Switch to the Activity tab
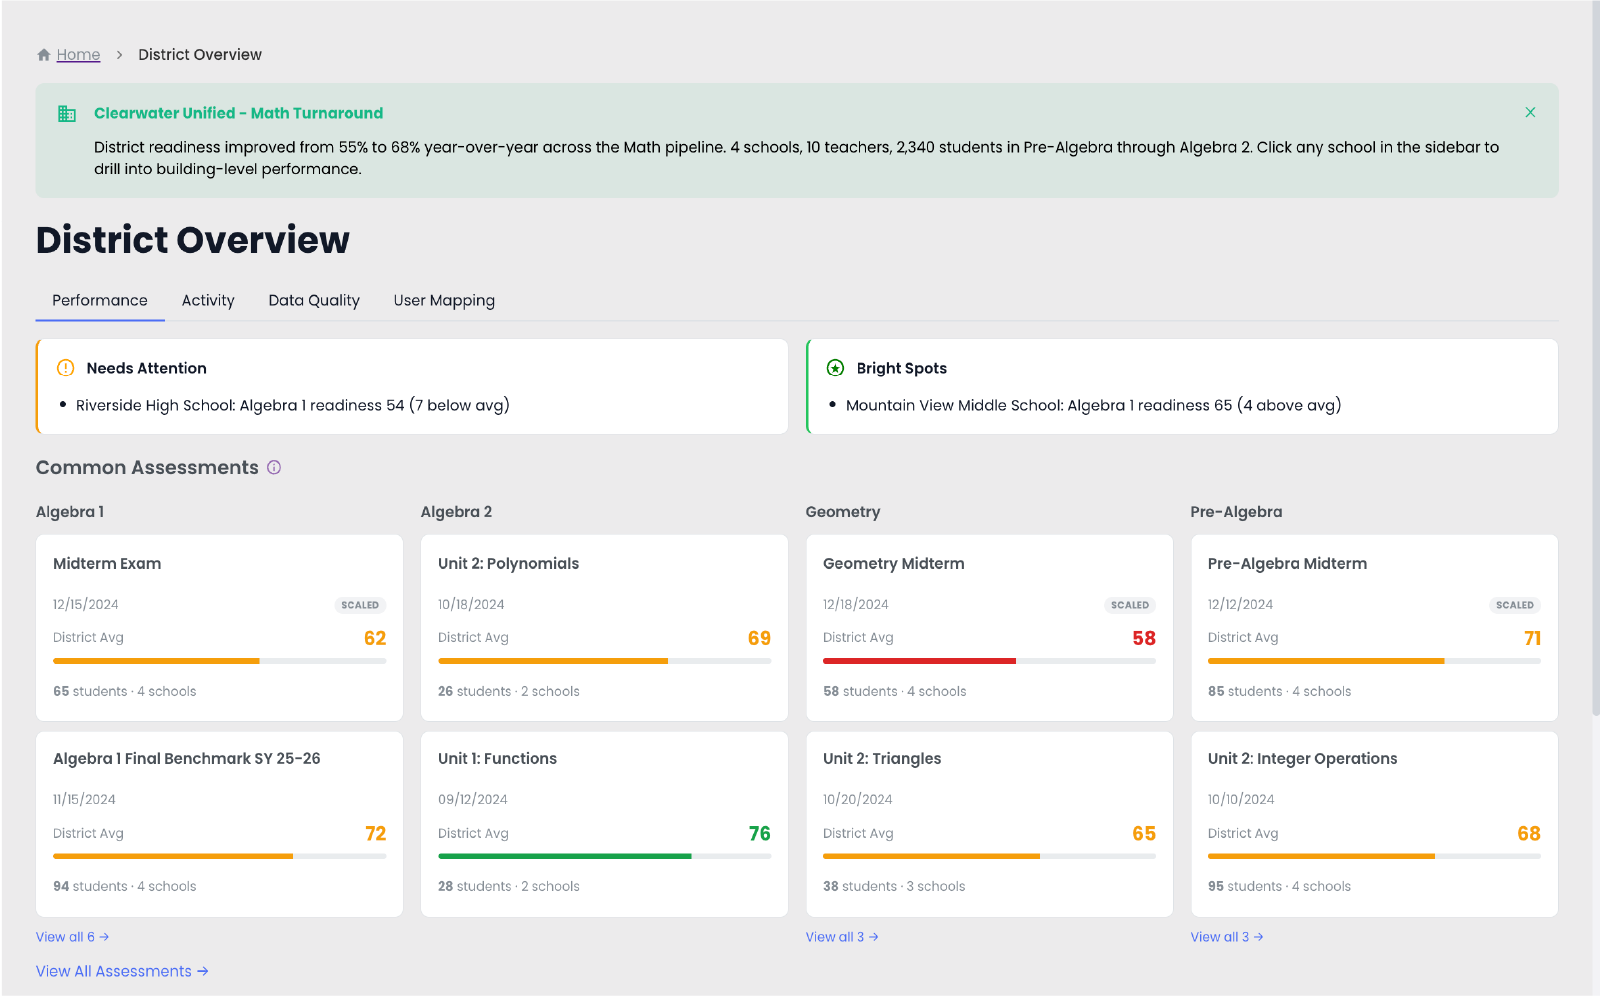This screenshot has width=1600, height=1000. point(208,301)
